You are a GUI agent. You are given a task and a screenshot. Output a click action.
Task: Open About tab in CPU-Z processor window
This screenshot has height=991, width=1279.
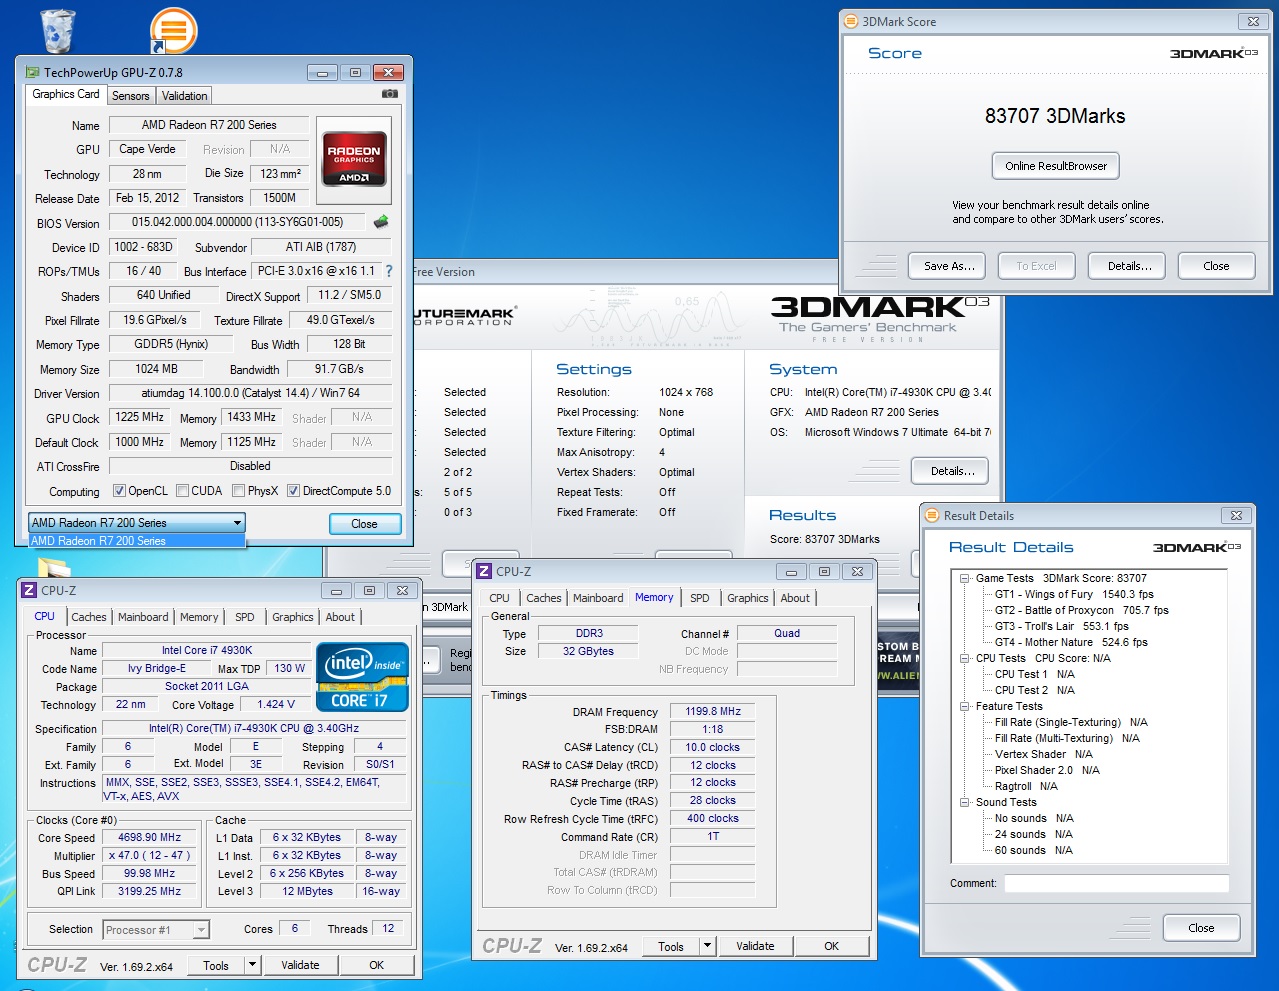pos(340,617)
